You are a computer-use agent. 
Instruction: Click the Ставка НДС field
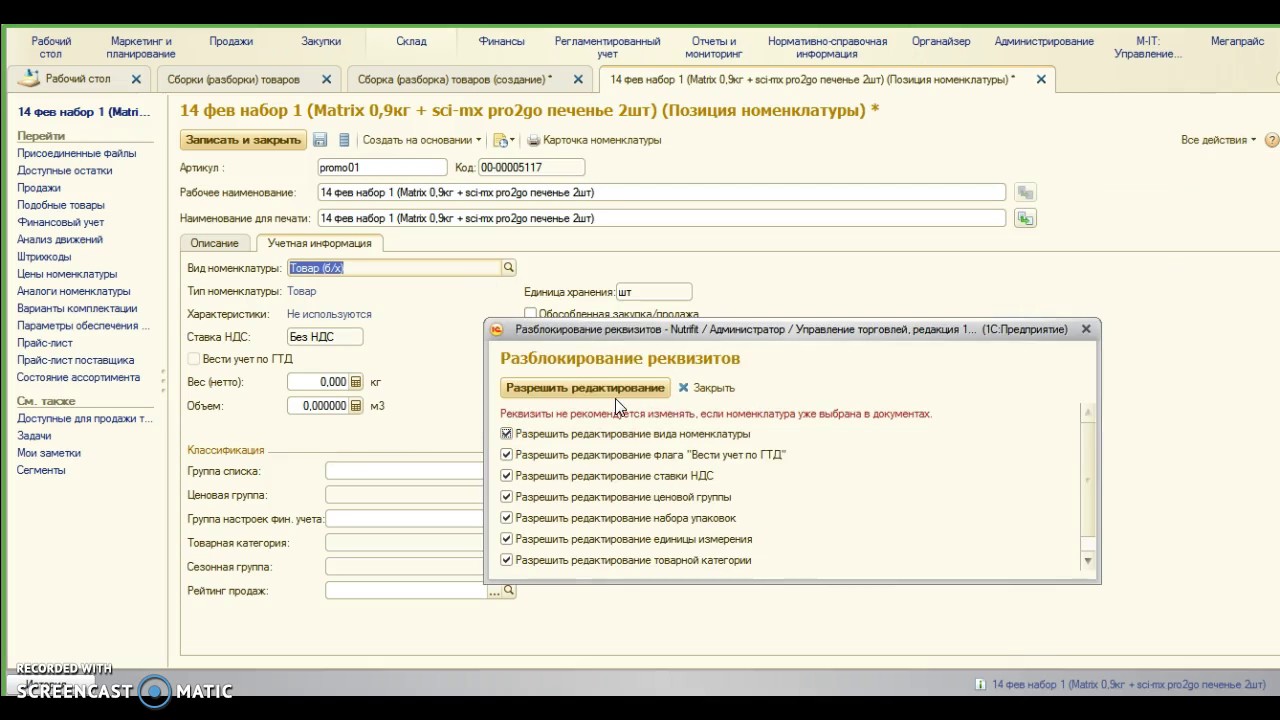[x=325, y=337]
